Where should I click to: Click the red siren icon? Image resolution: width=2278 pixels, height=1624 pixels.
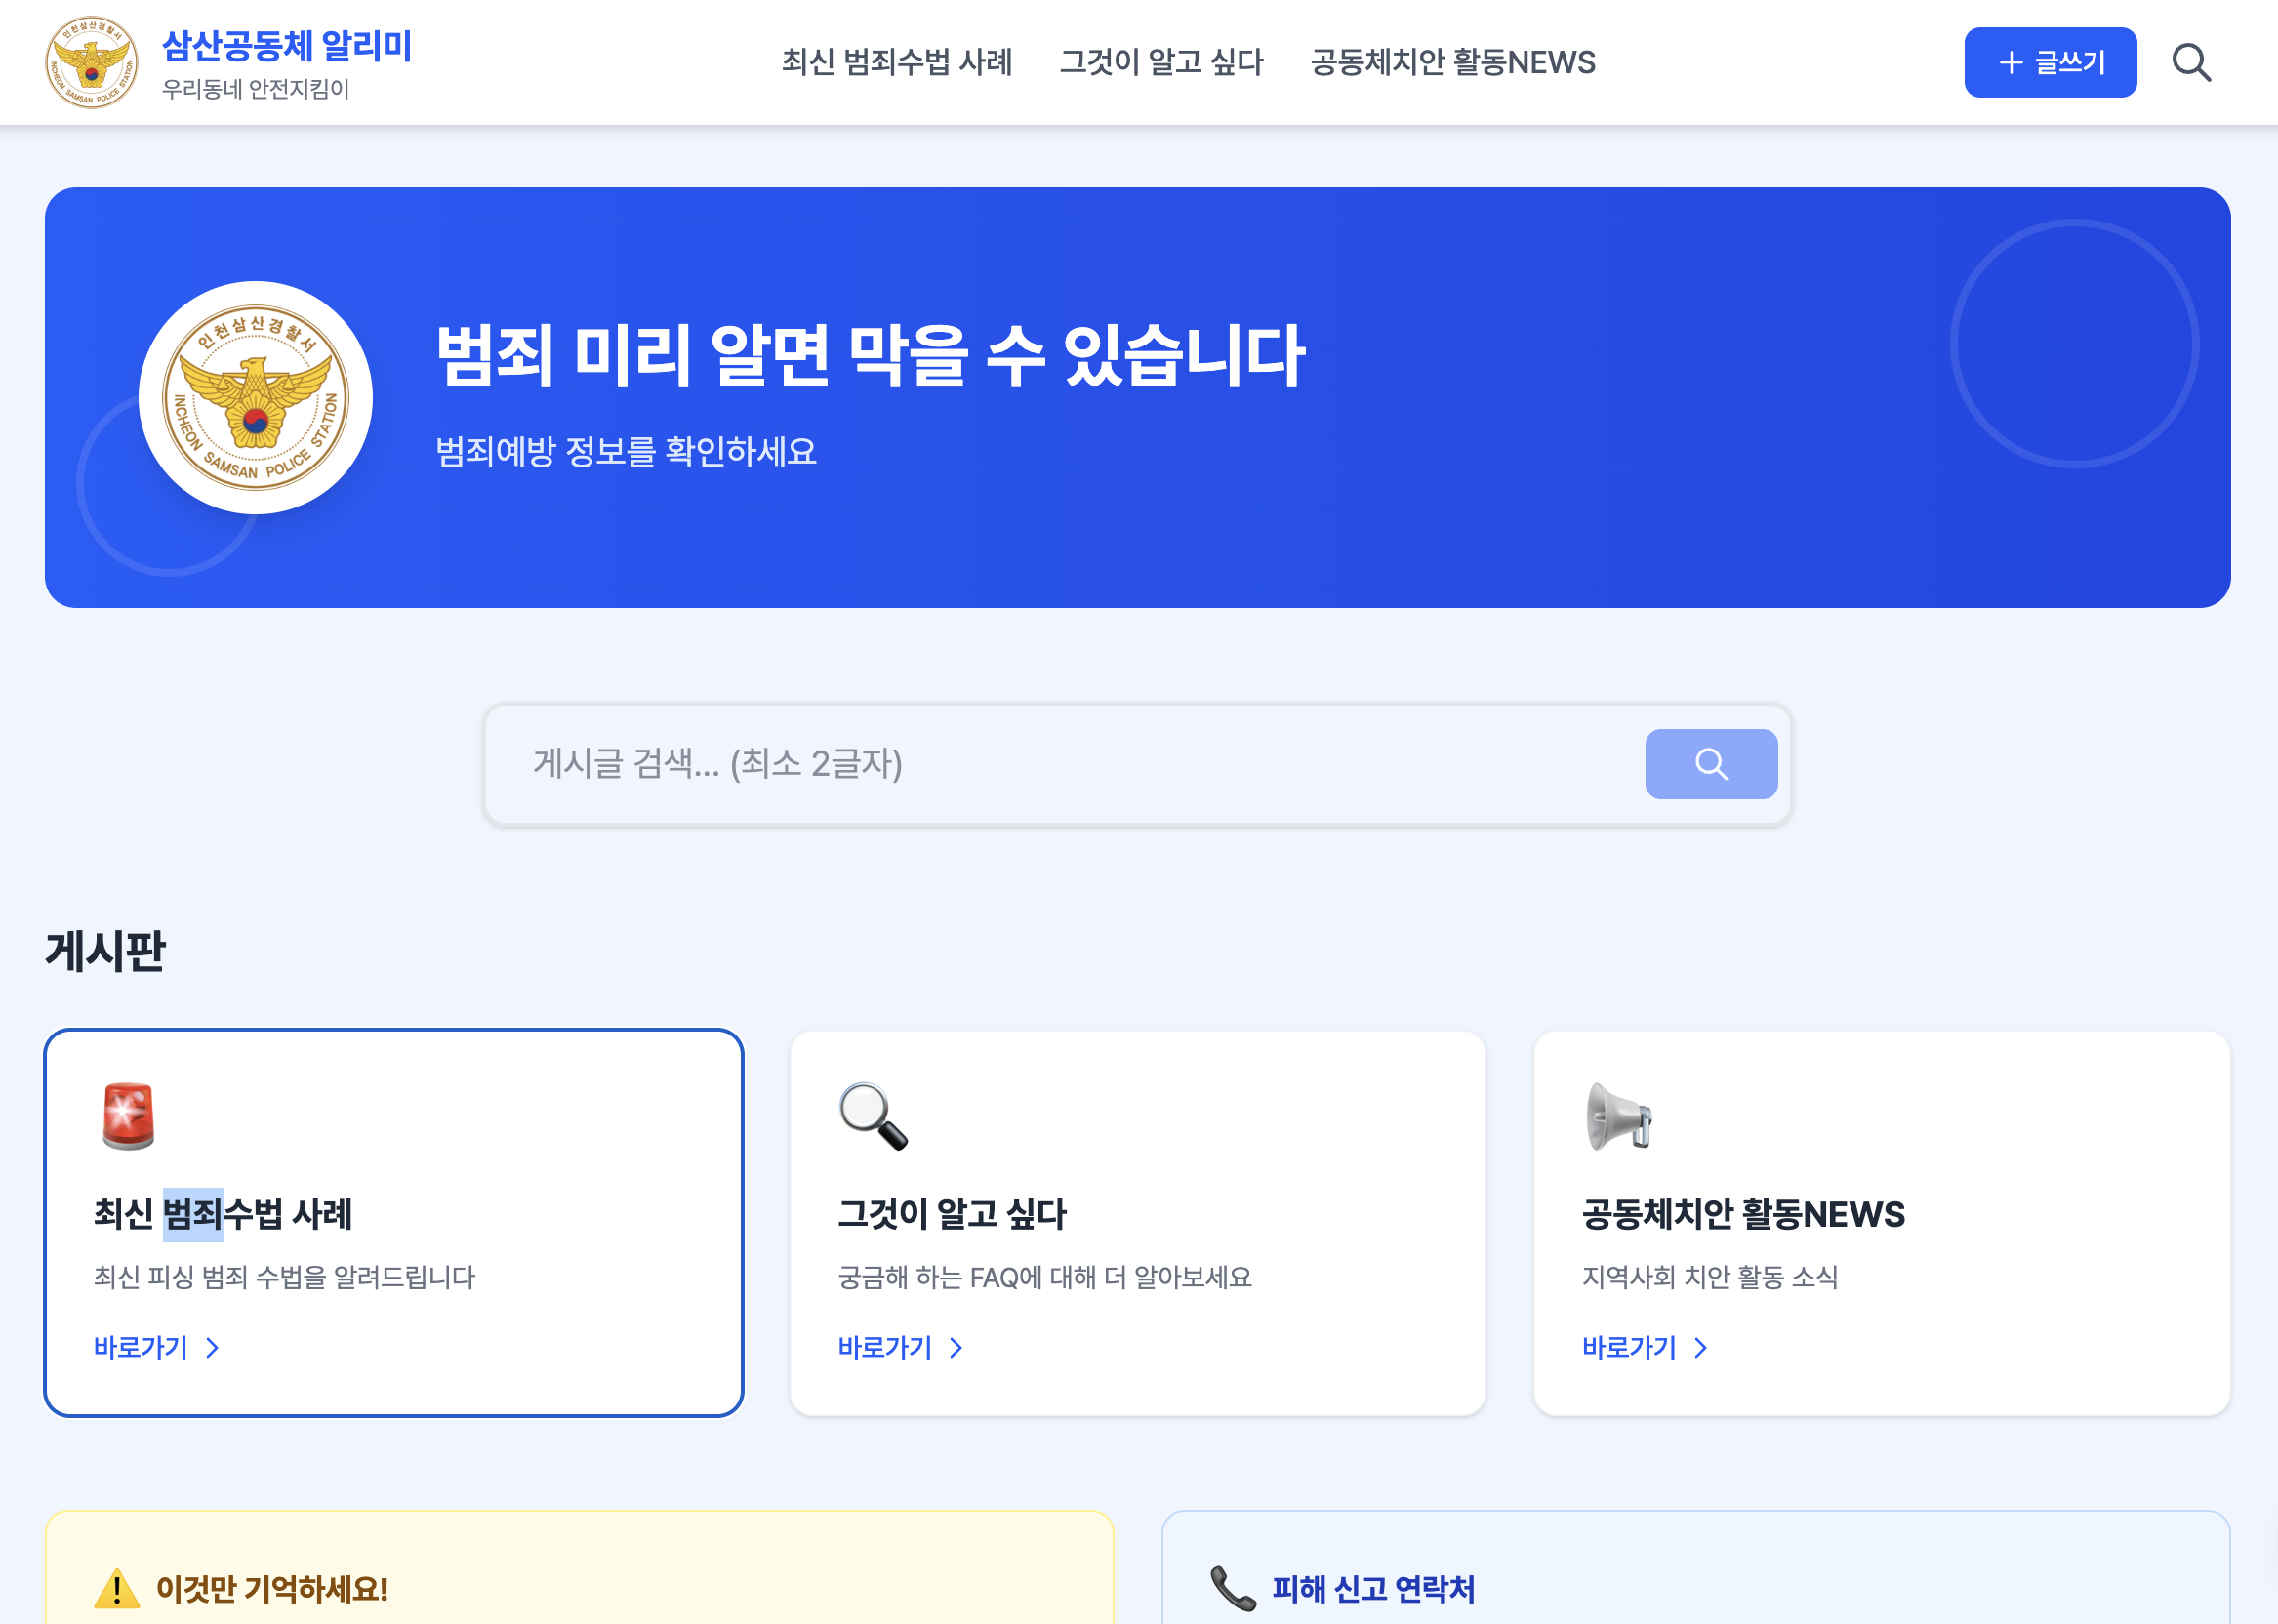[x=129, y=1116]
